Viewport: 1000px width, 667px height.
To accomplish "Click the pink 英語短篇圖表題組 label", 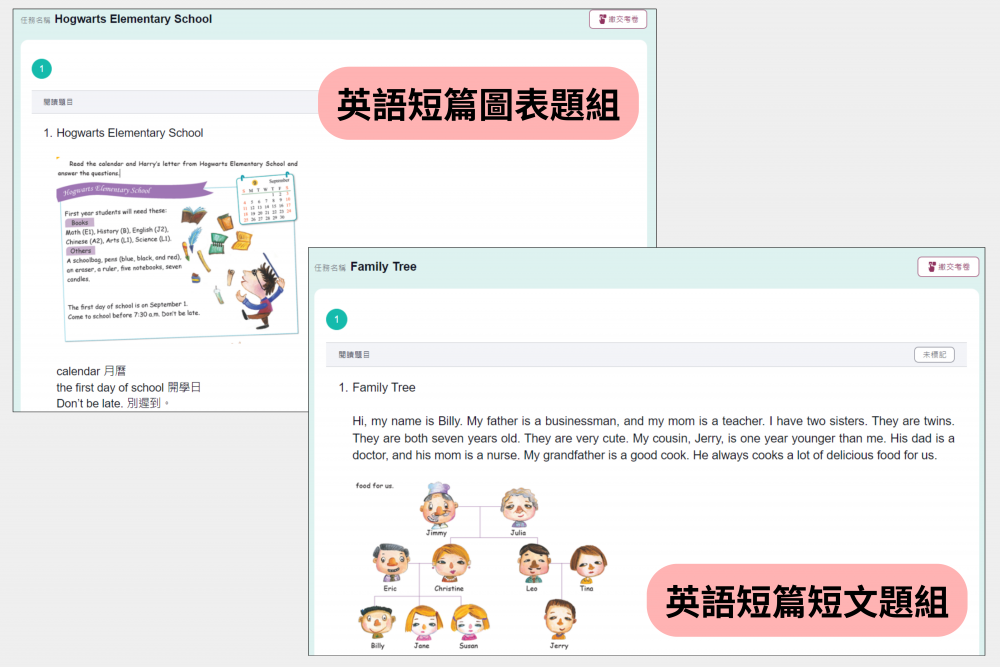I will (x=478, y=104).
